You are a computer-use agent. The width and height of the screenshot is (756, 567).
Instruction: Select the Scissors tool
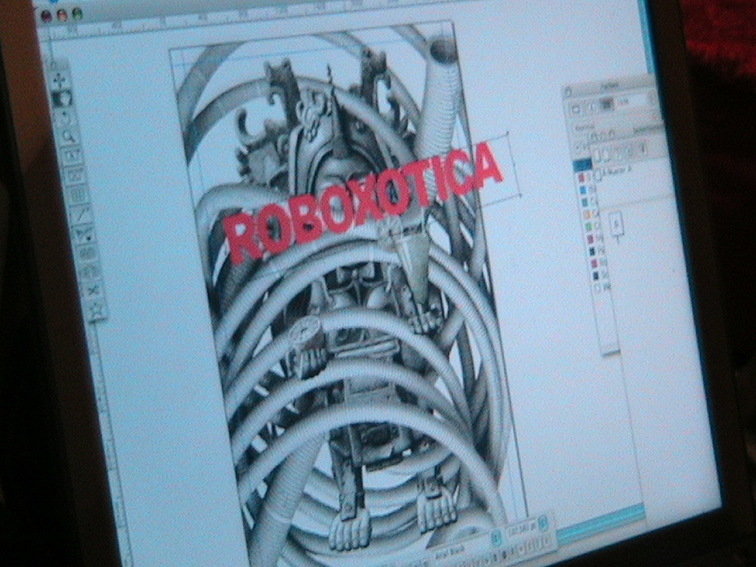[92, 290]
